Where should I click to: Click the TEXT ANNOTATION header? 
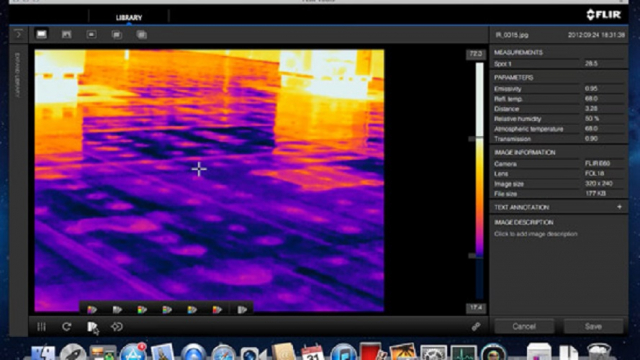pyautogui.click(x=521, y=207)
